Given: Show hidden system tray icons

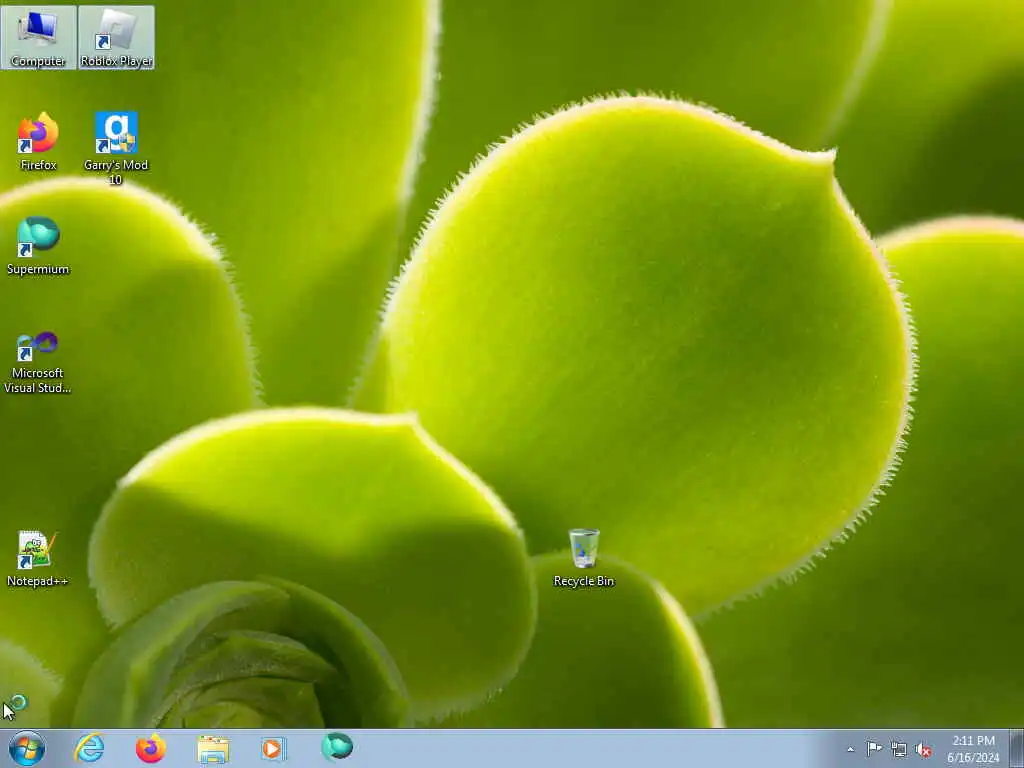Looking at the screenshot, I should 850,750.
